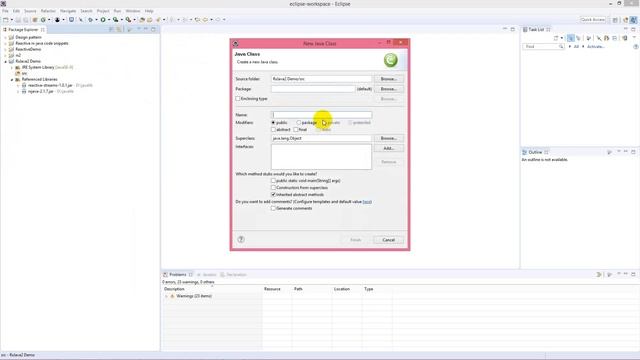Collapse the Referenced Libraries node
Viewport: 640px width, 360px height.
point(12,79)
